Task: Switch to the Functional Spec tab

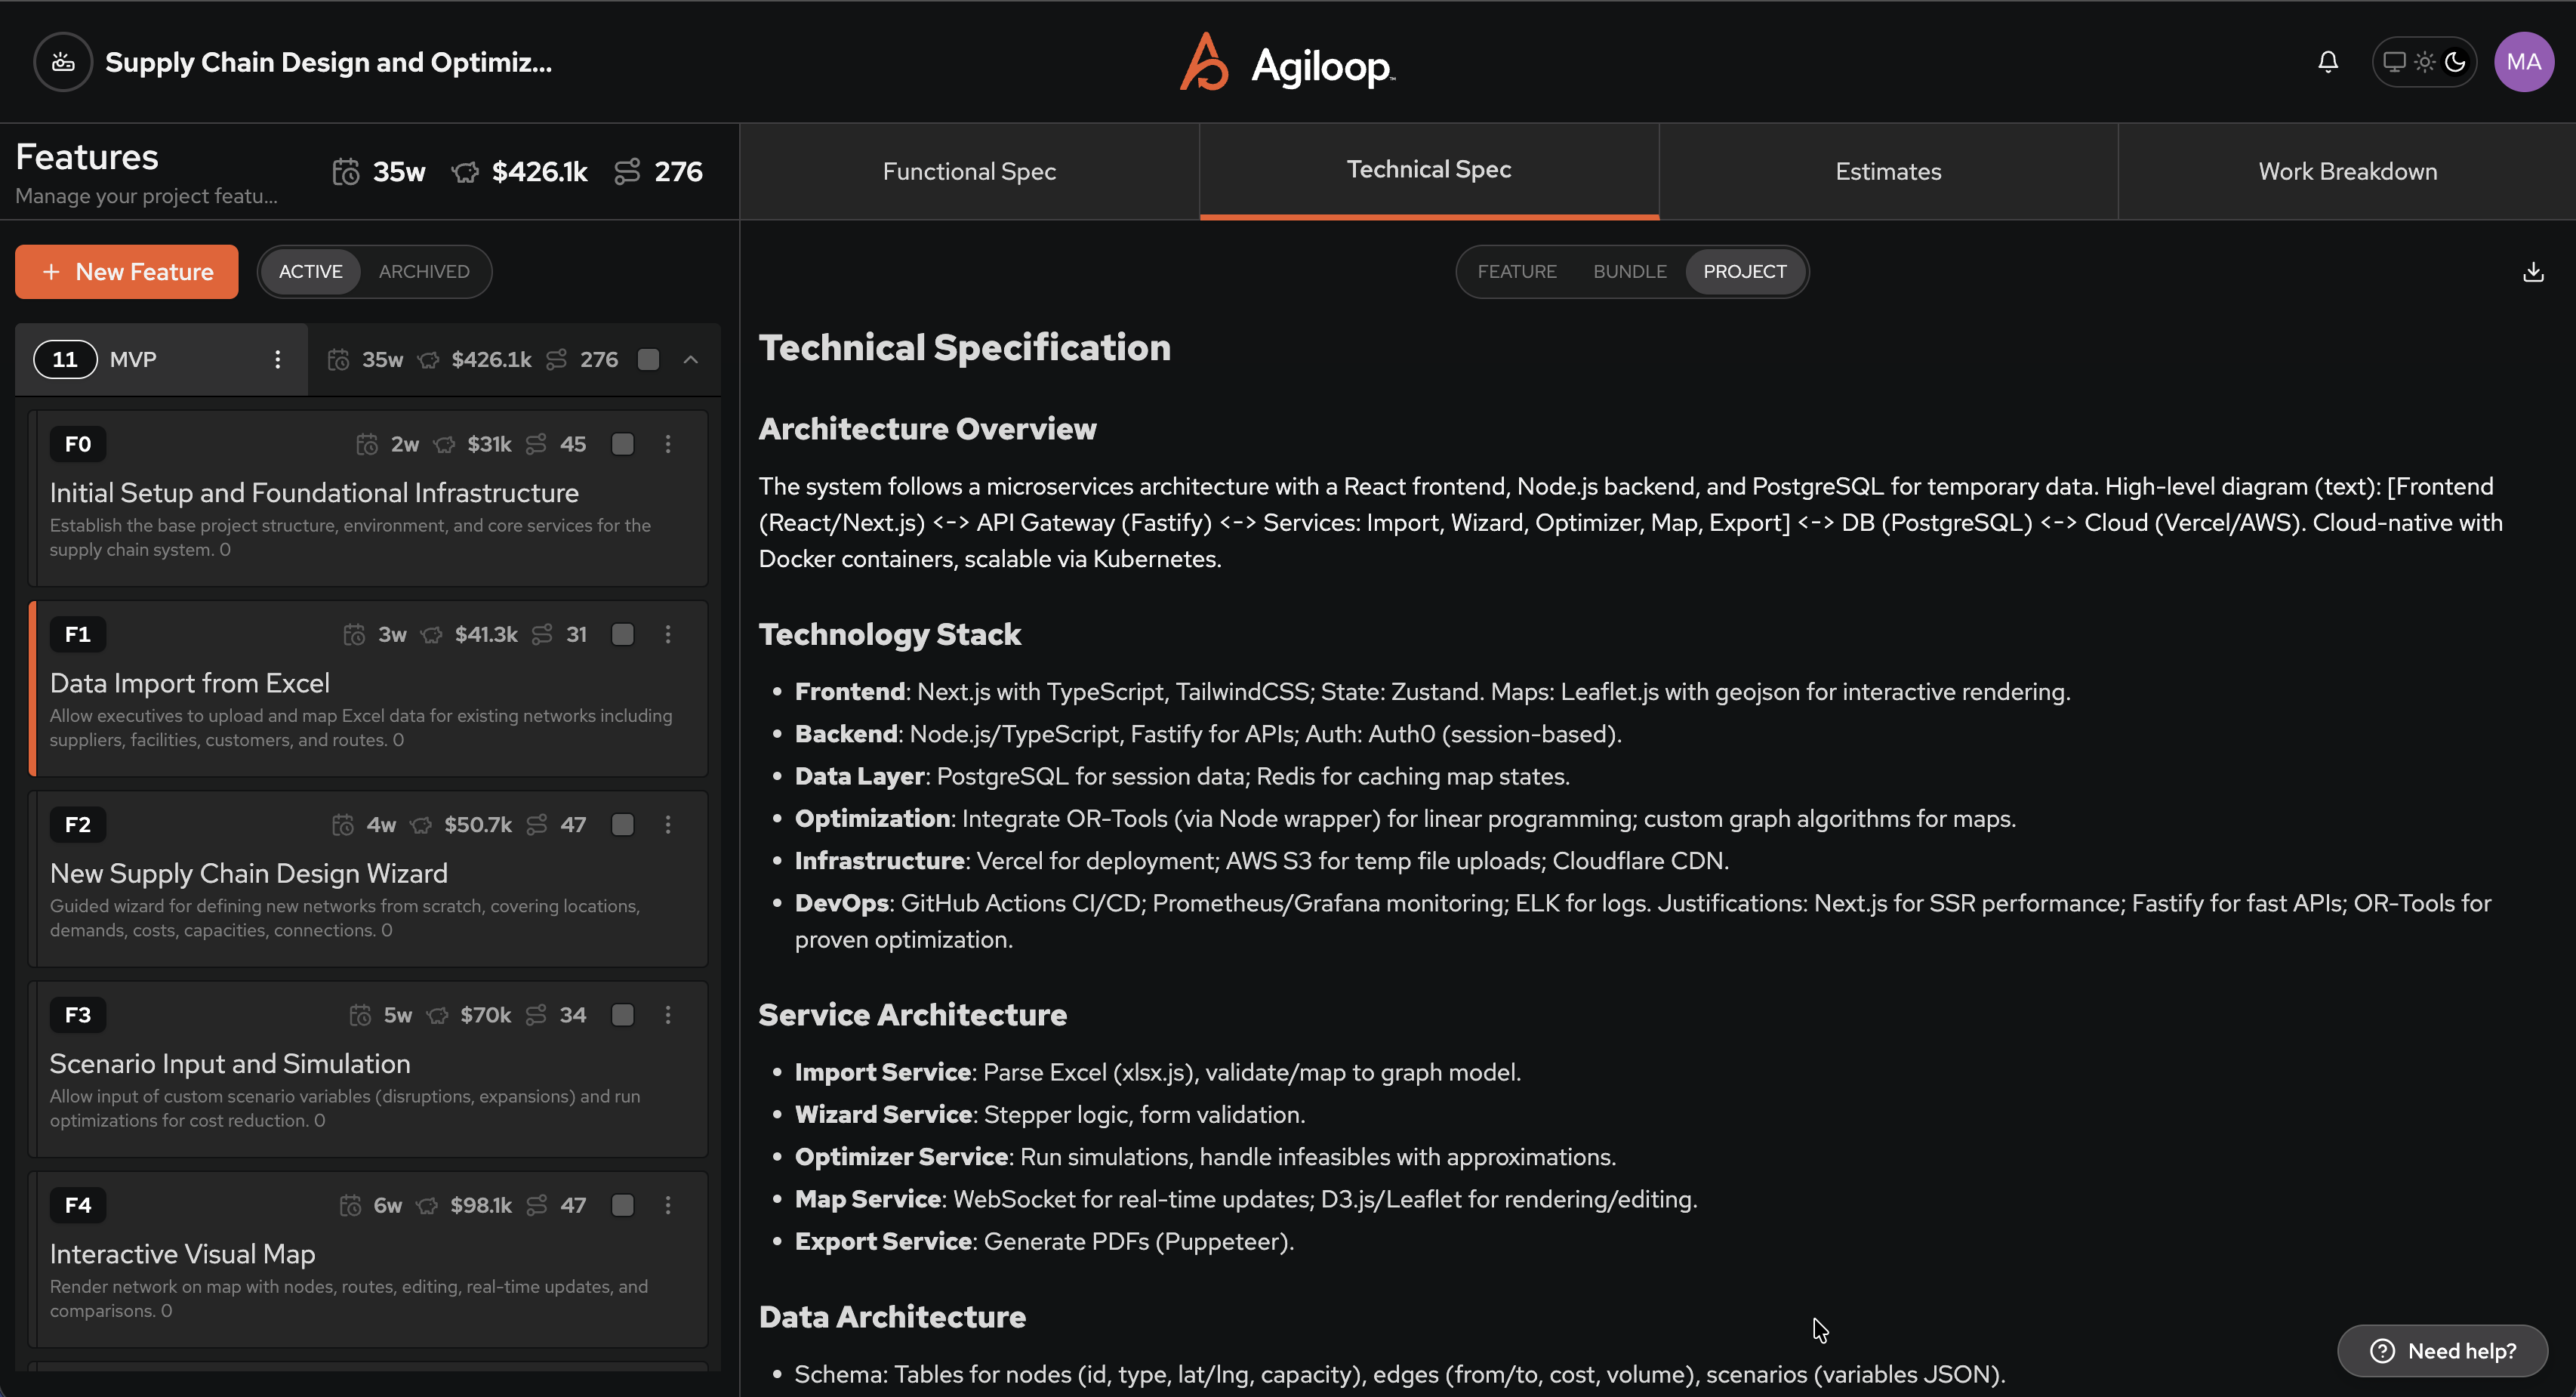Action: (x=968, y=171)
